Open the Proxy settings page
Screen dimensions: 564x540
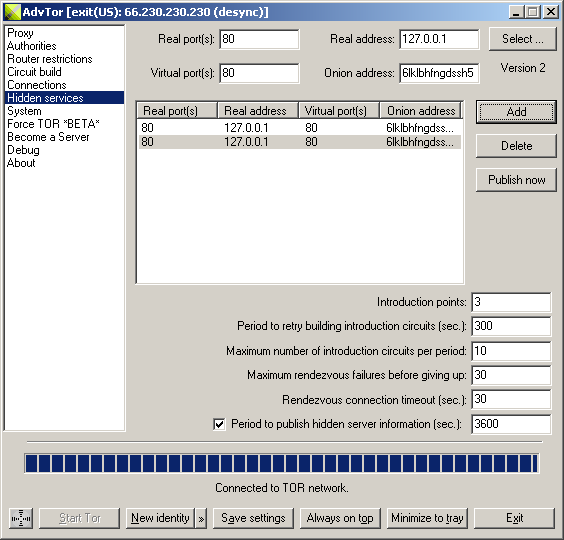21,33
